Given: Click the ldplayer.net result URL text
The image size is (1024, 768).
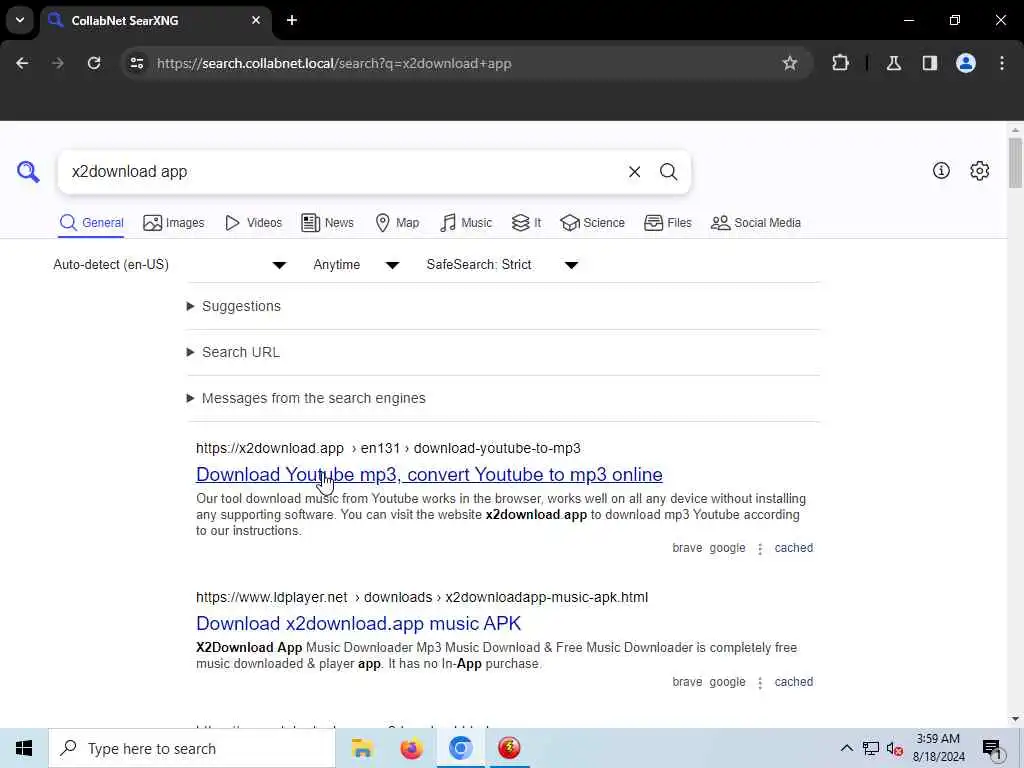Looking at the screenshot, I should 422,597.
